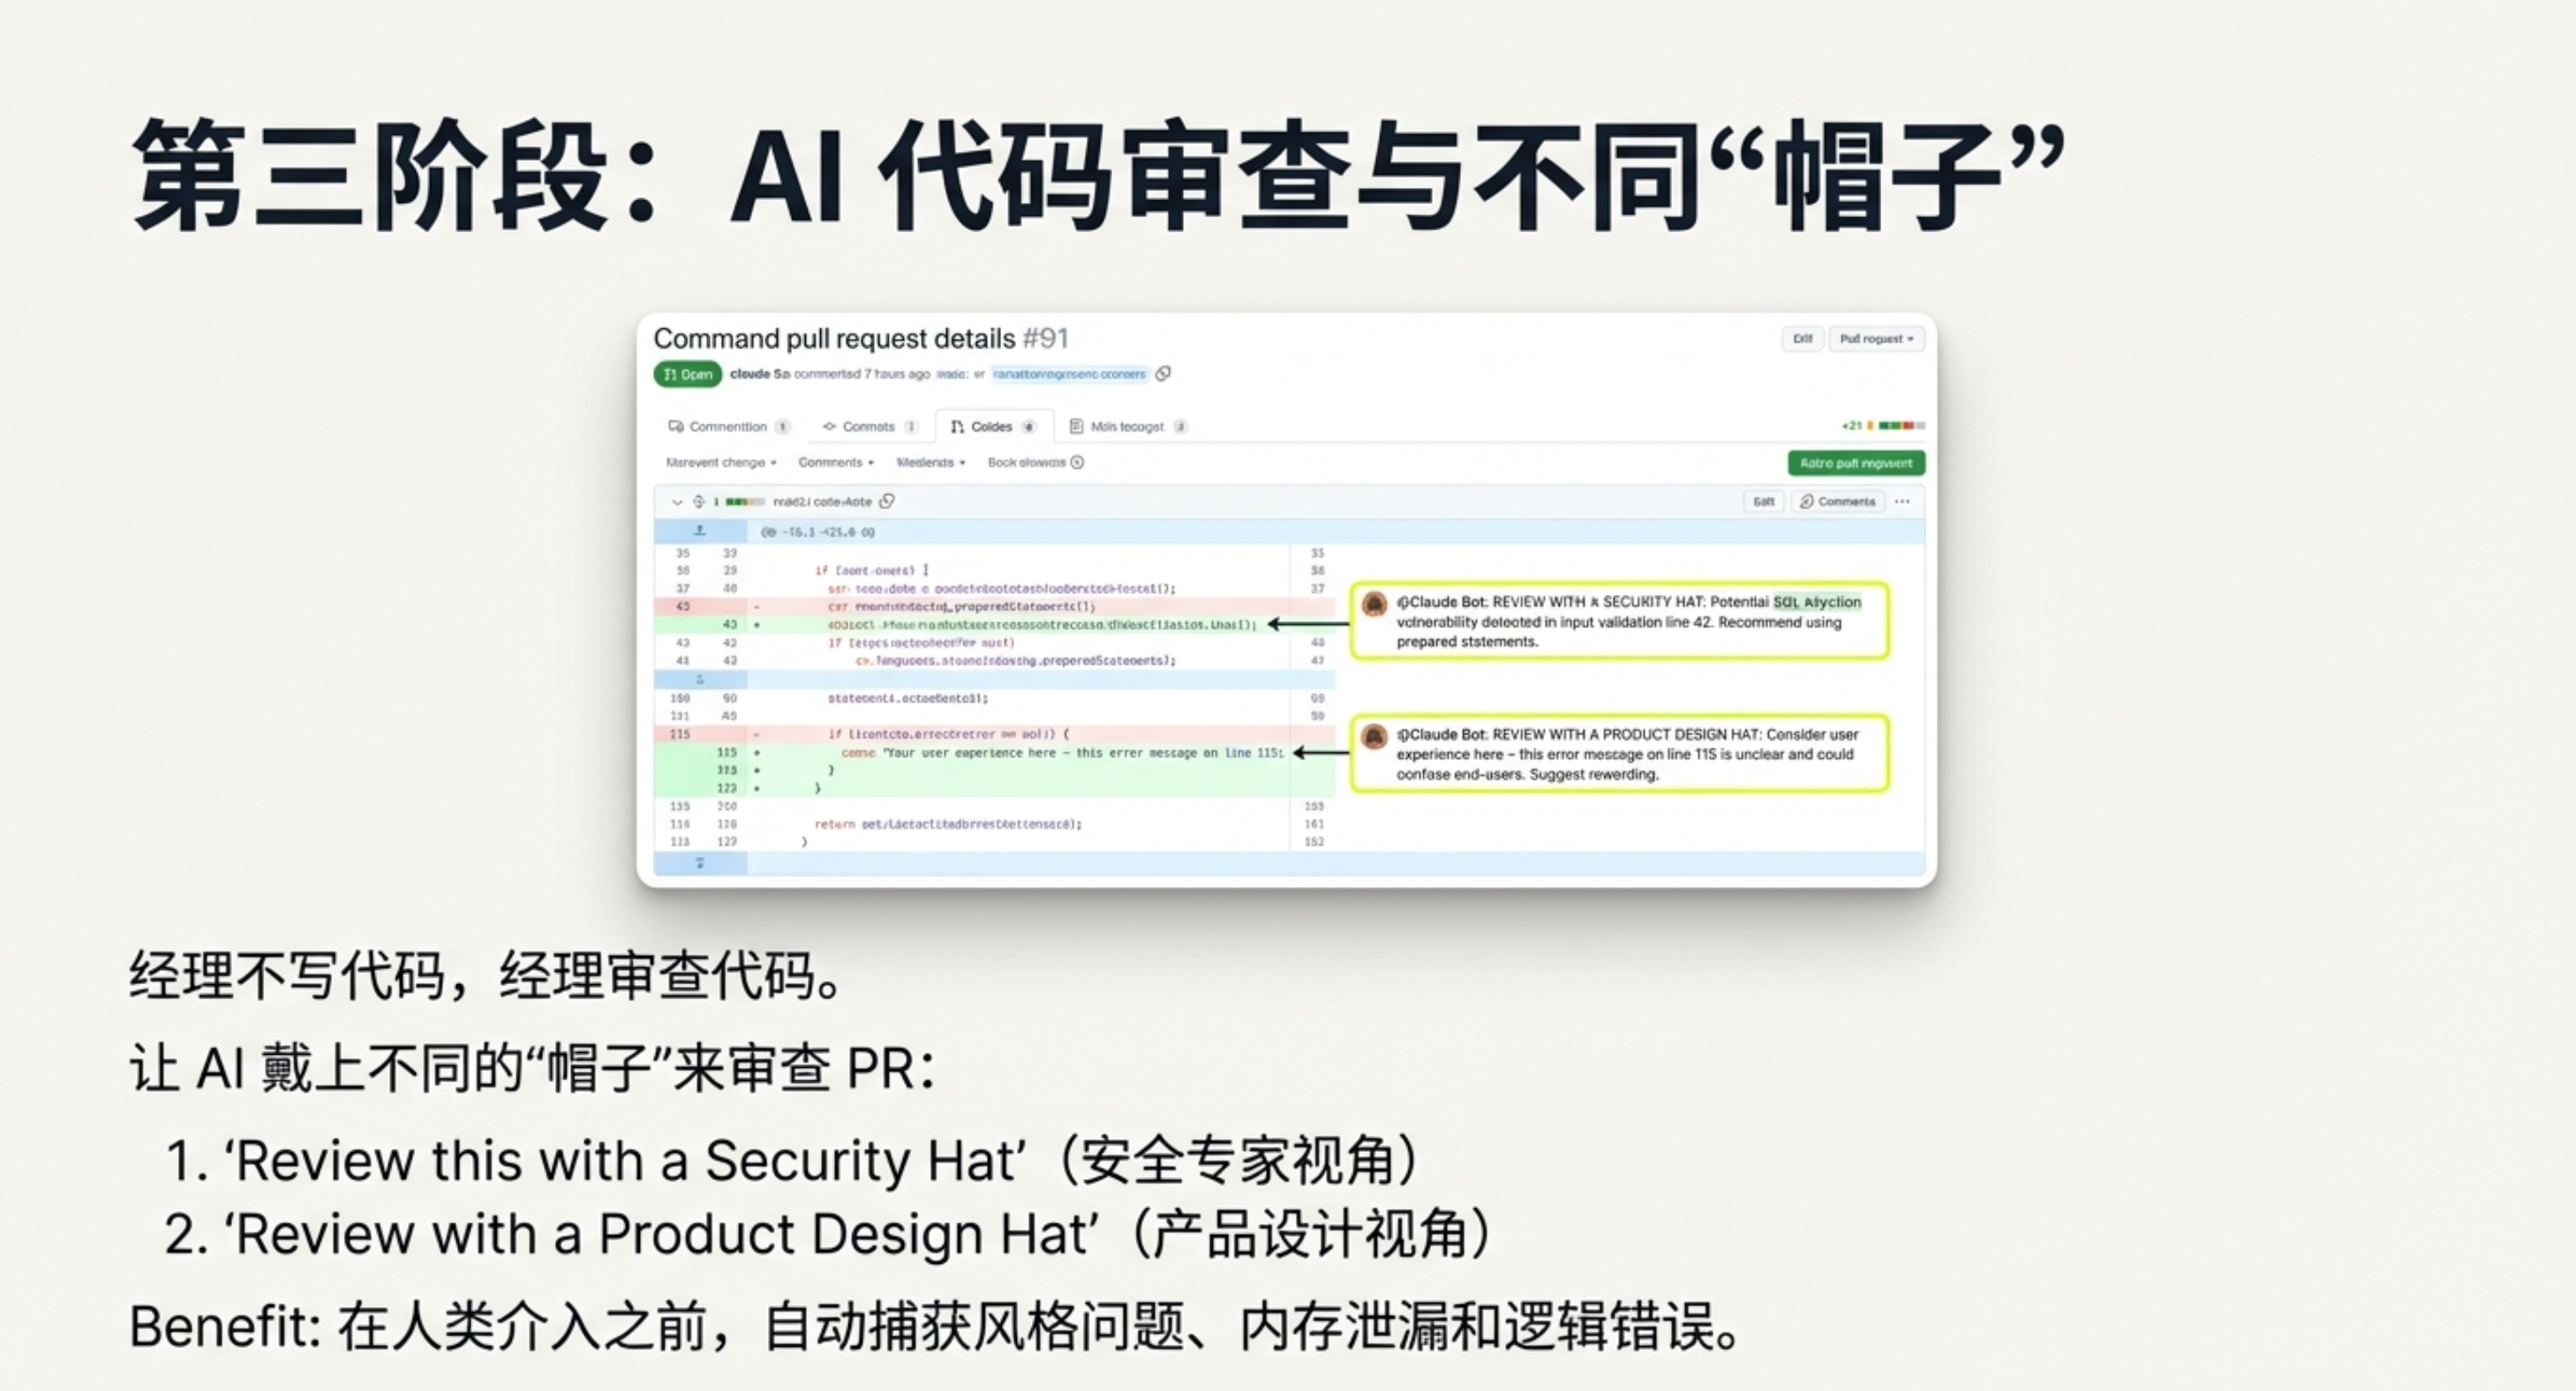This screenshot has width=2576, height=1391.
Task: Expand diff downward at bottom hunk arrow
Action: (x=699, y=862)
